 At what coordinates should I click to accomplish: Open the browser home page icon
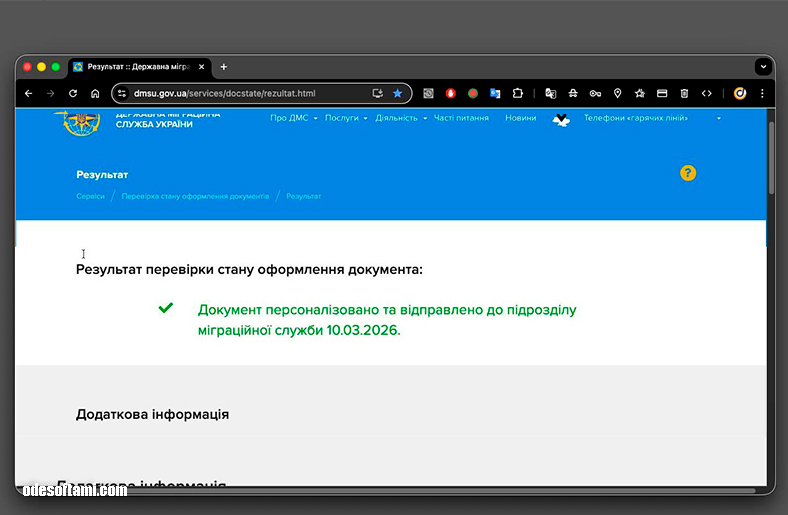pyautogui.click(x=95, y=93)
